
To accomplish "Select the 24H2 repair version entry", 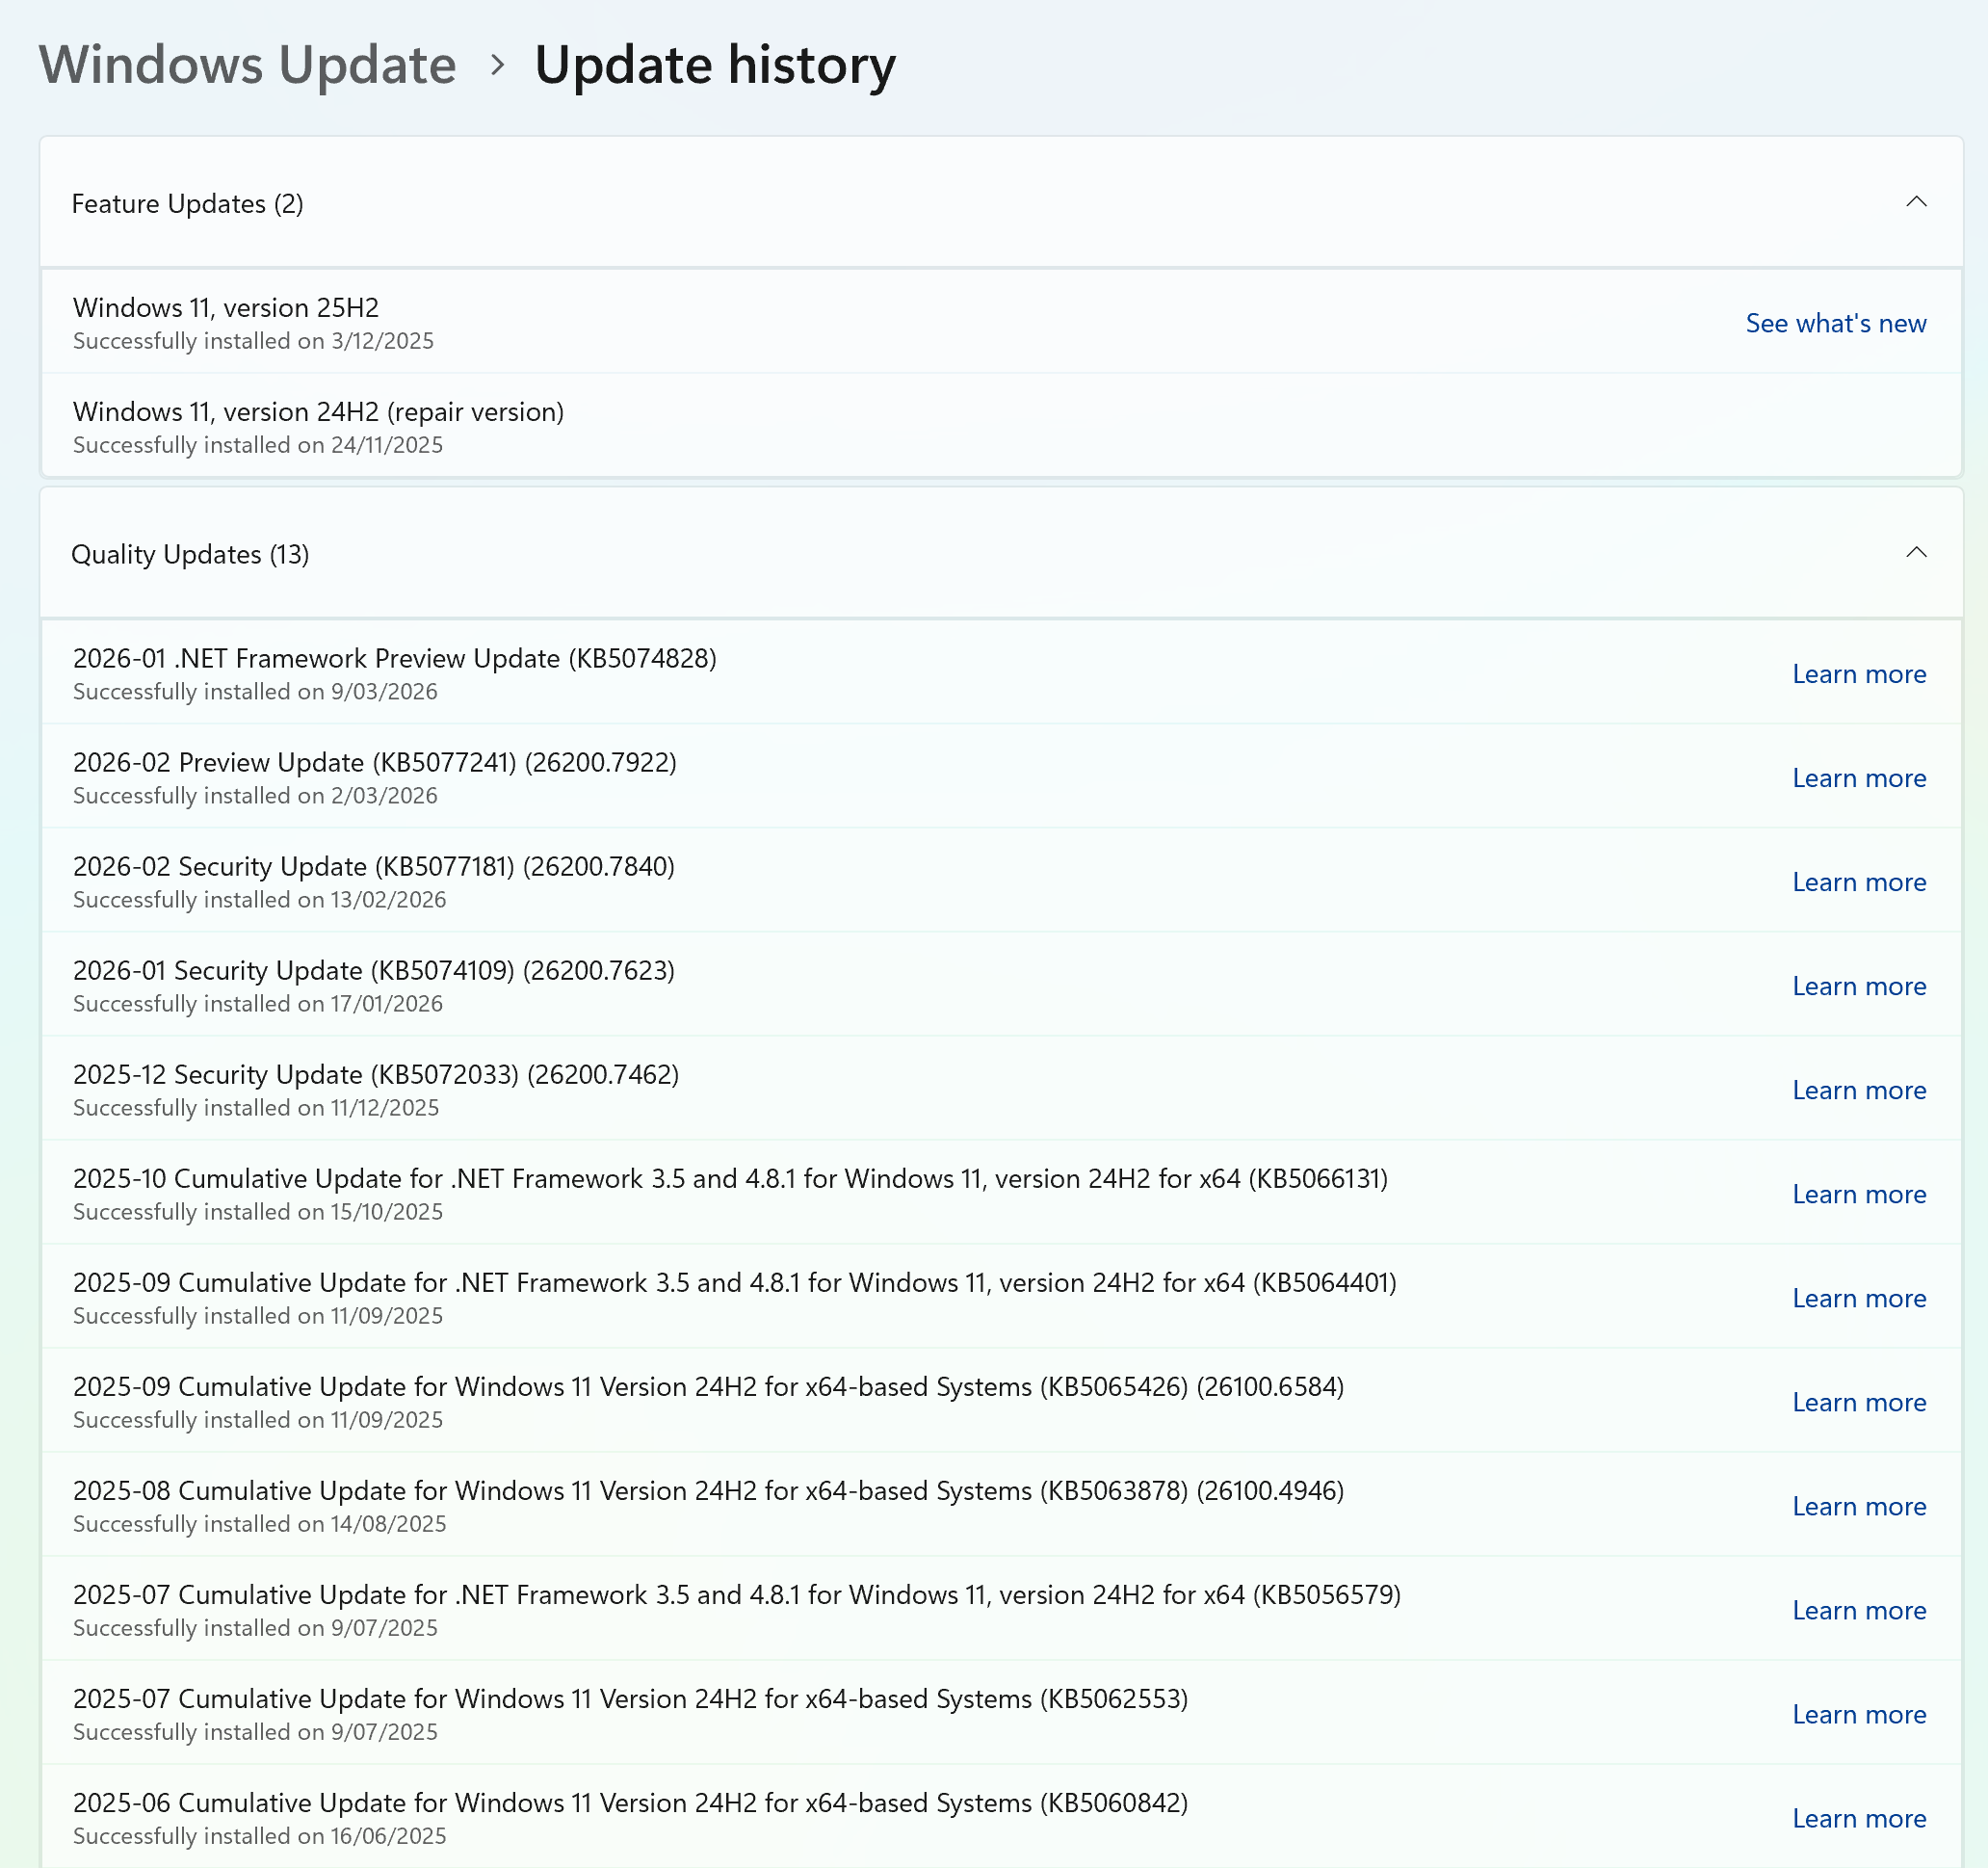I will click(x=318, y=412).
